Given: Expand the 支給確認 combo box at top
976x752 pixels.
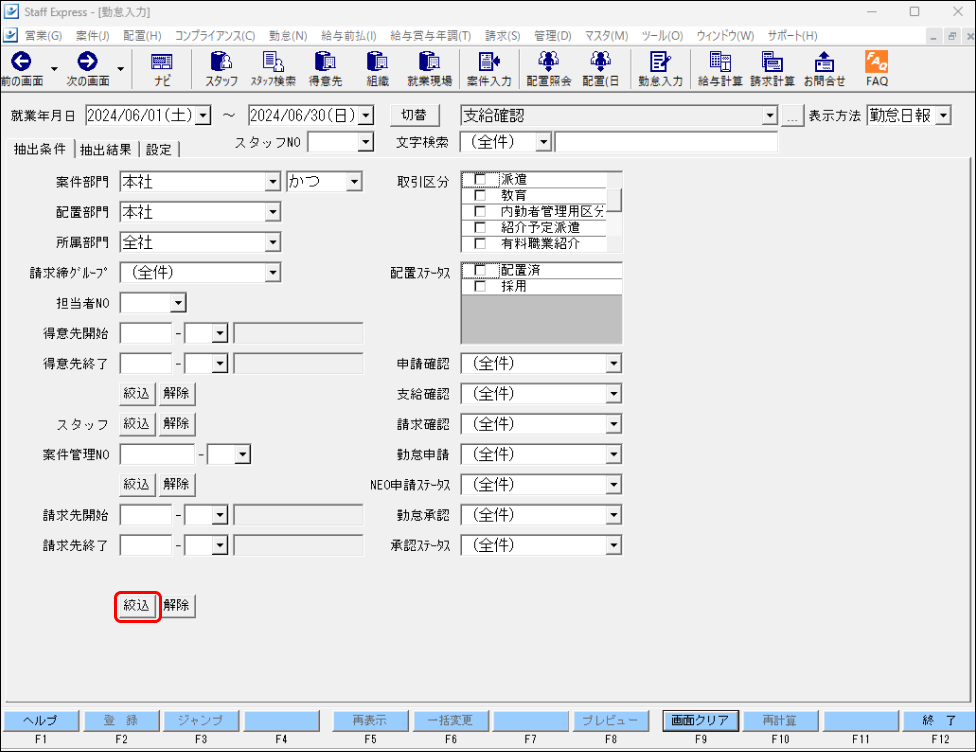Looking at the screenshot, I should [x=771, y=116].
